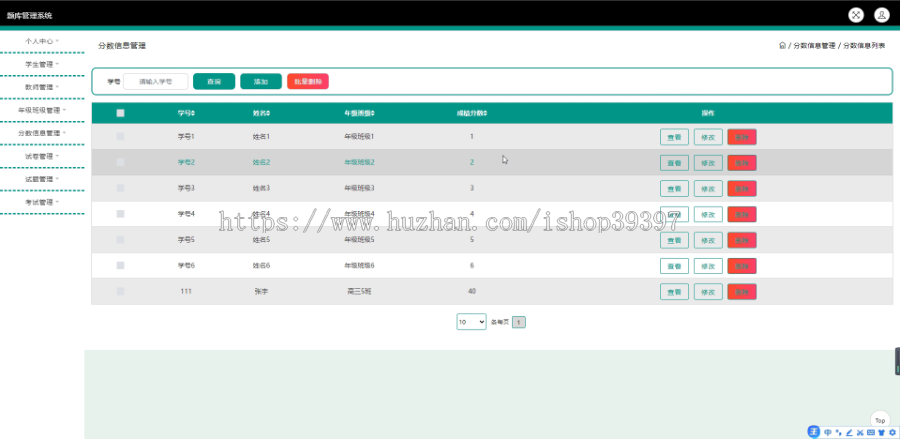Check the box for row 学号3
The image size is (900, 439).
pyautogui.click(x=120, y=188)
